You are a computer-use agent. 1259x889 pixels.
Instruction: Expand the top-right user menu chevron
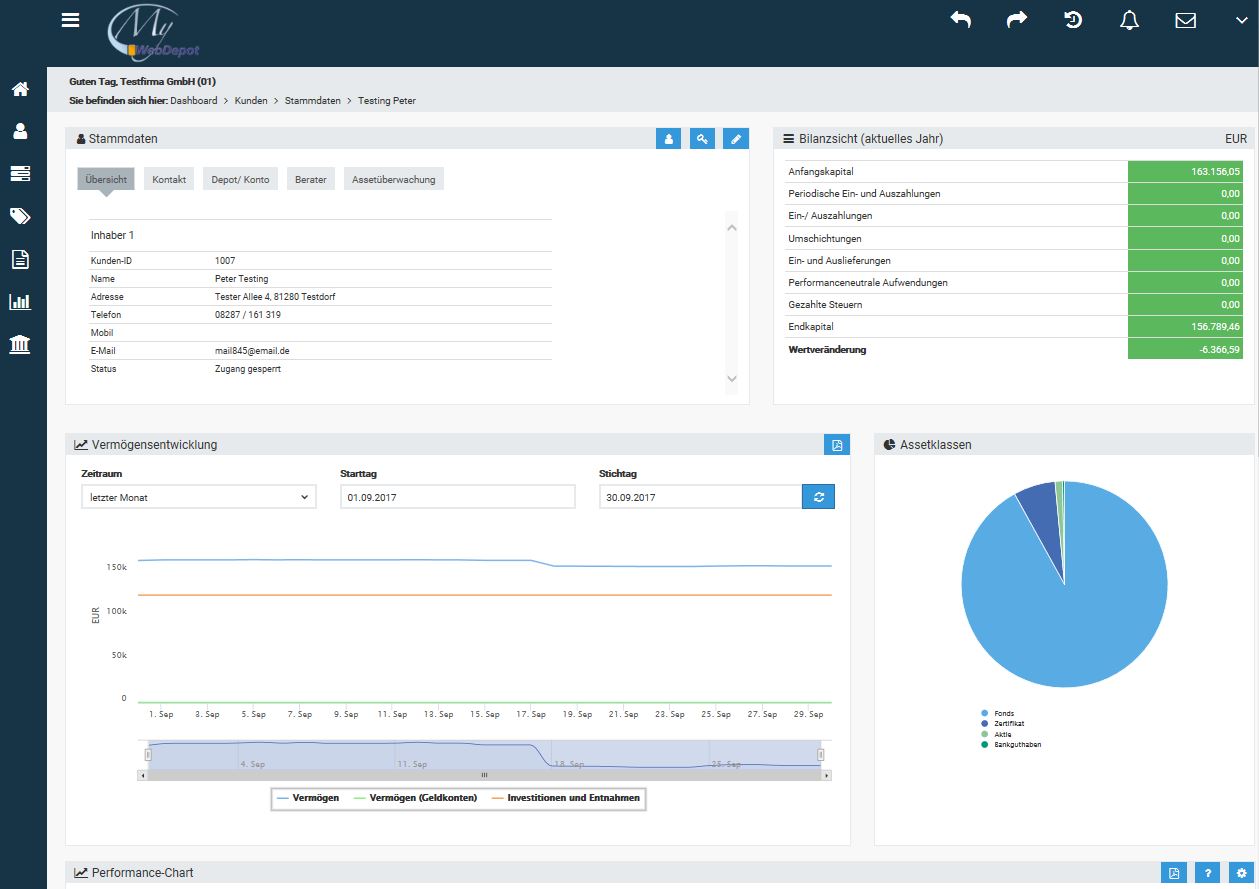coord(1241,20)
